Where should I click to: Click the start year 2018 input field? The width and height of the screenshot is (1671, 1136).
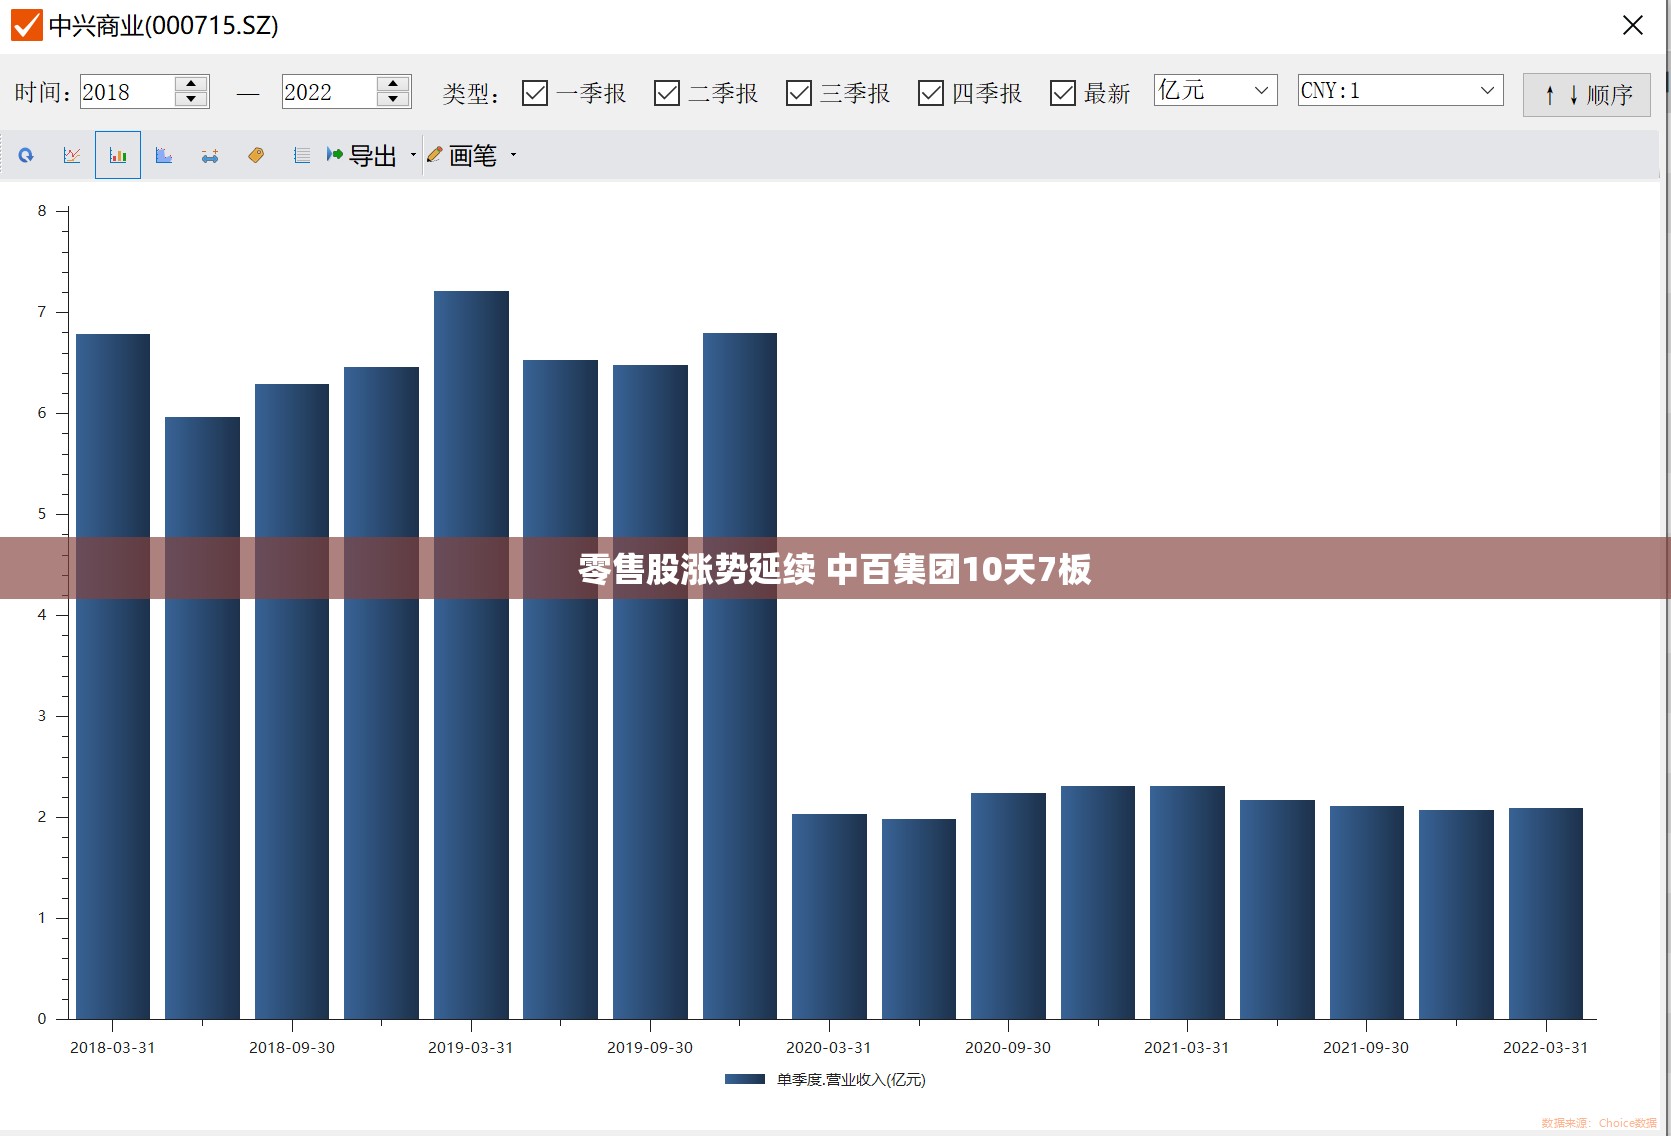click(128, 92)
